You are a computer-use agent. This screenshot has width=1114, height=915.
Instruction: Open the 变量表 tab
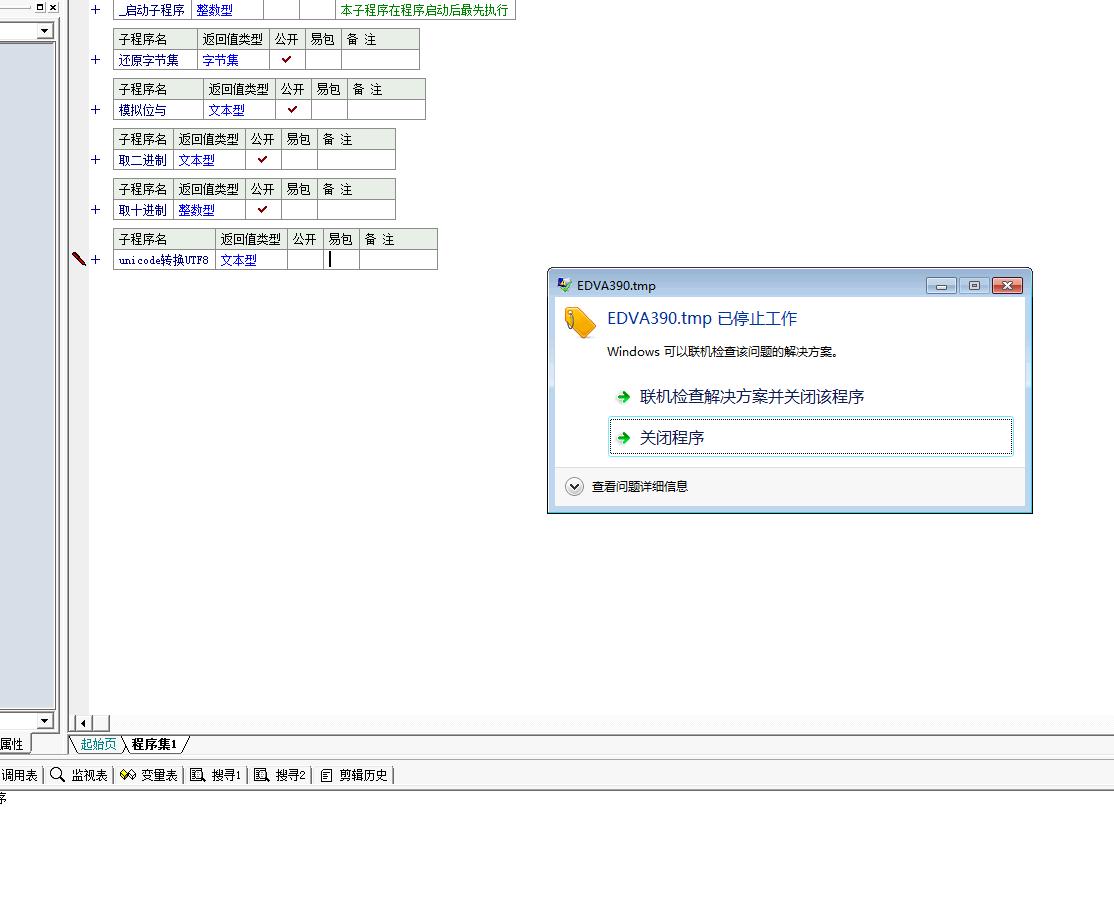148,775
